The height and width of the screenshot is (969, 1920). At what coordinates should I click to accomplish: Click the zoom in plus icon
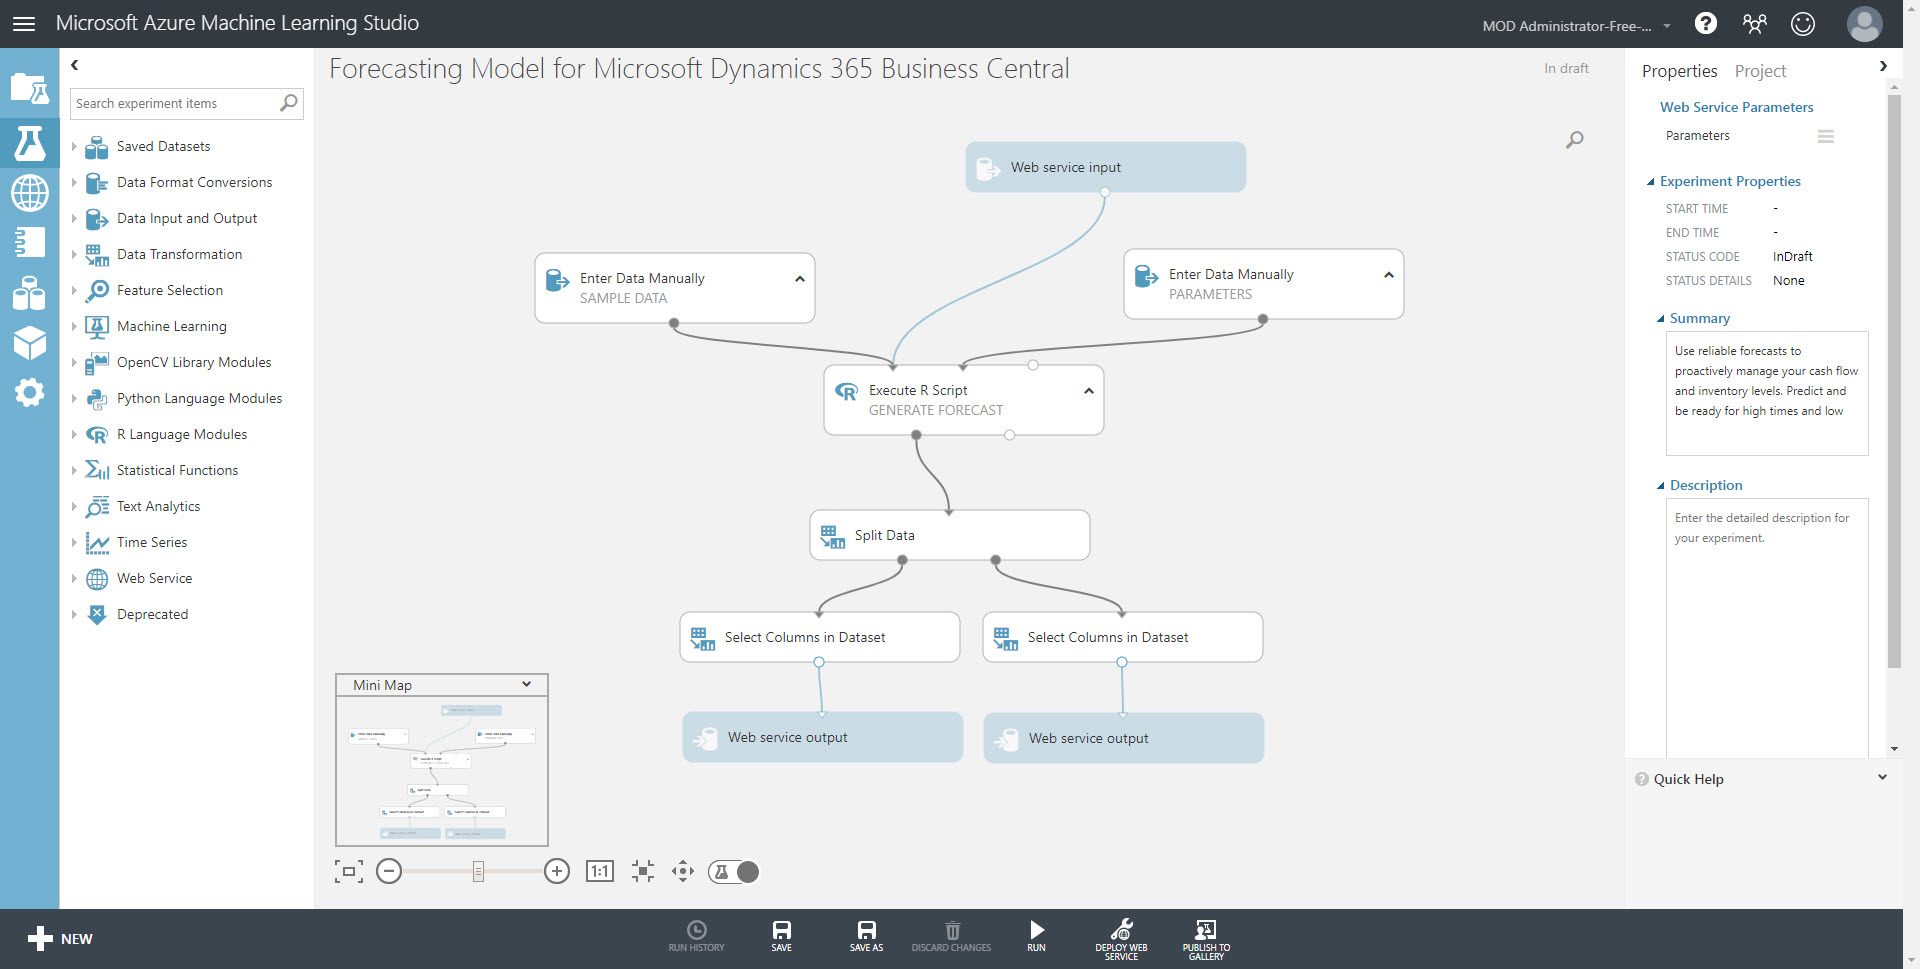[557, 871]
